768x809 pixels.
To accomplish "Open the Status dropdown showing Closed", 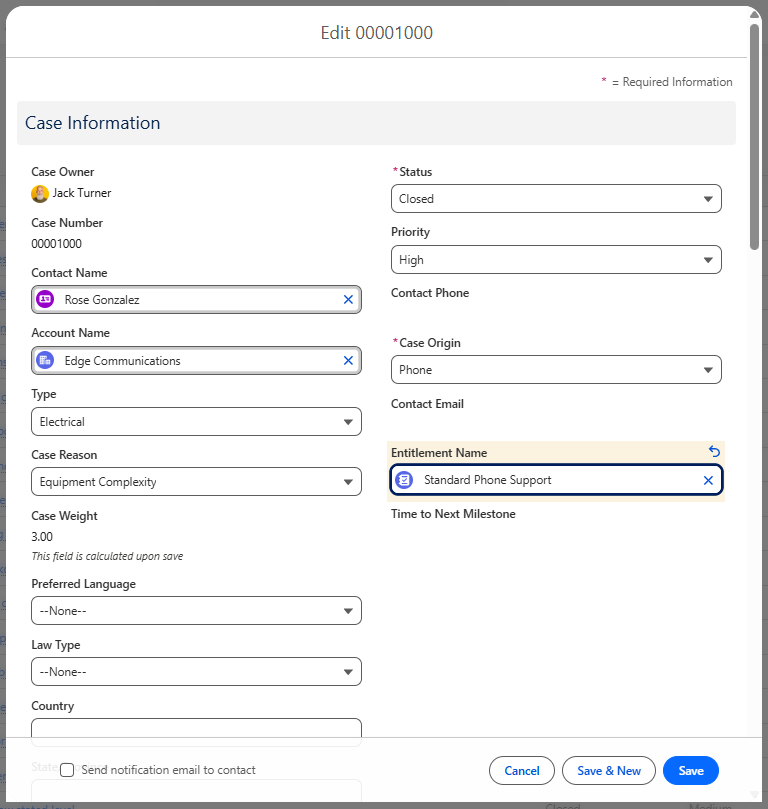I will 555,199.
